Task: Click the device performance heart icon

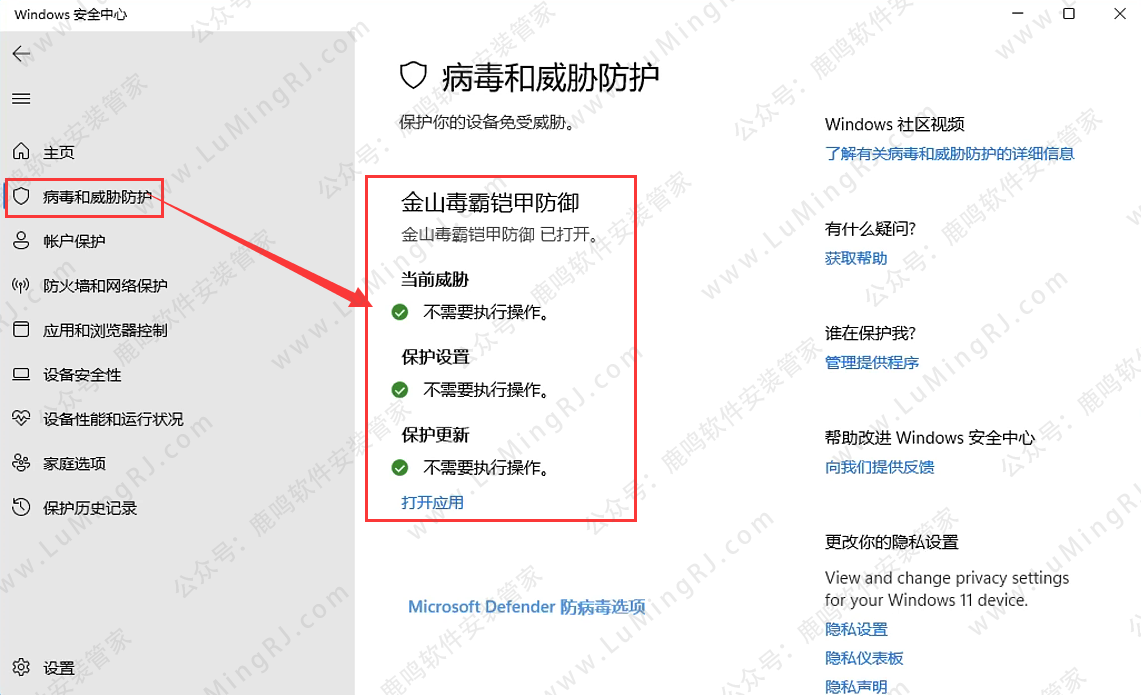Action: (21, 419)
